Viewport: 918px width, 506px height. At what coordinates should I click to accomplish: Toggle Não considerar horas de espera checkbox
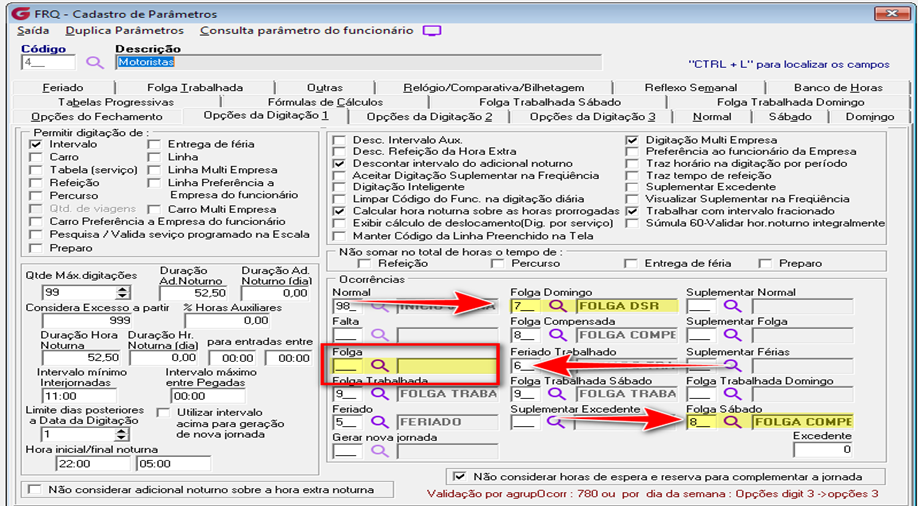pos(460,477)
